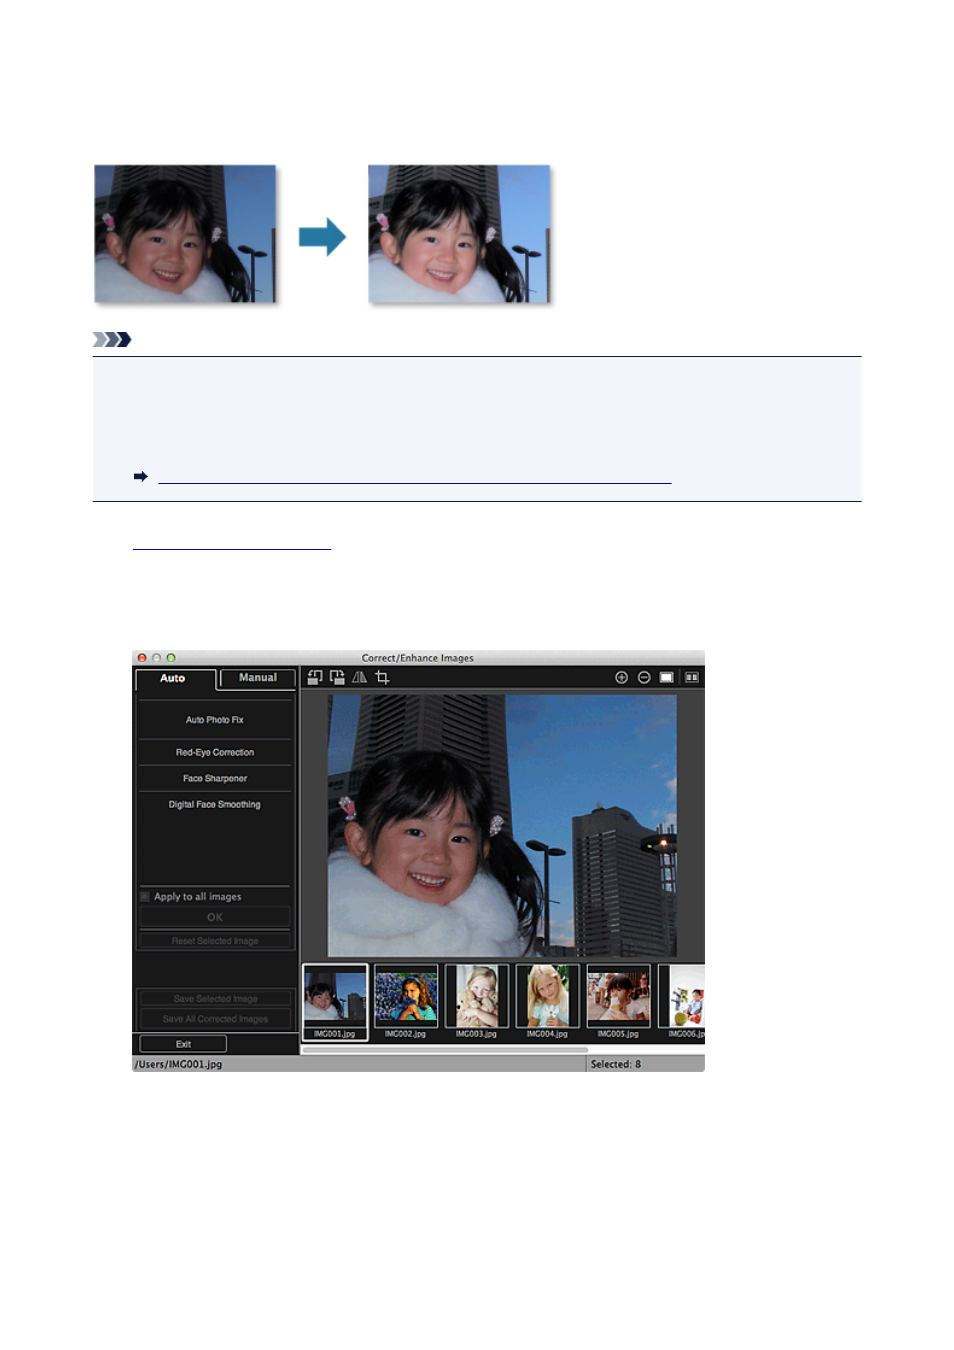
Task: Click Save Selected Image
Action: (215, 998)
